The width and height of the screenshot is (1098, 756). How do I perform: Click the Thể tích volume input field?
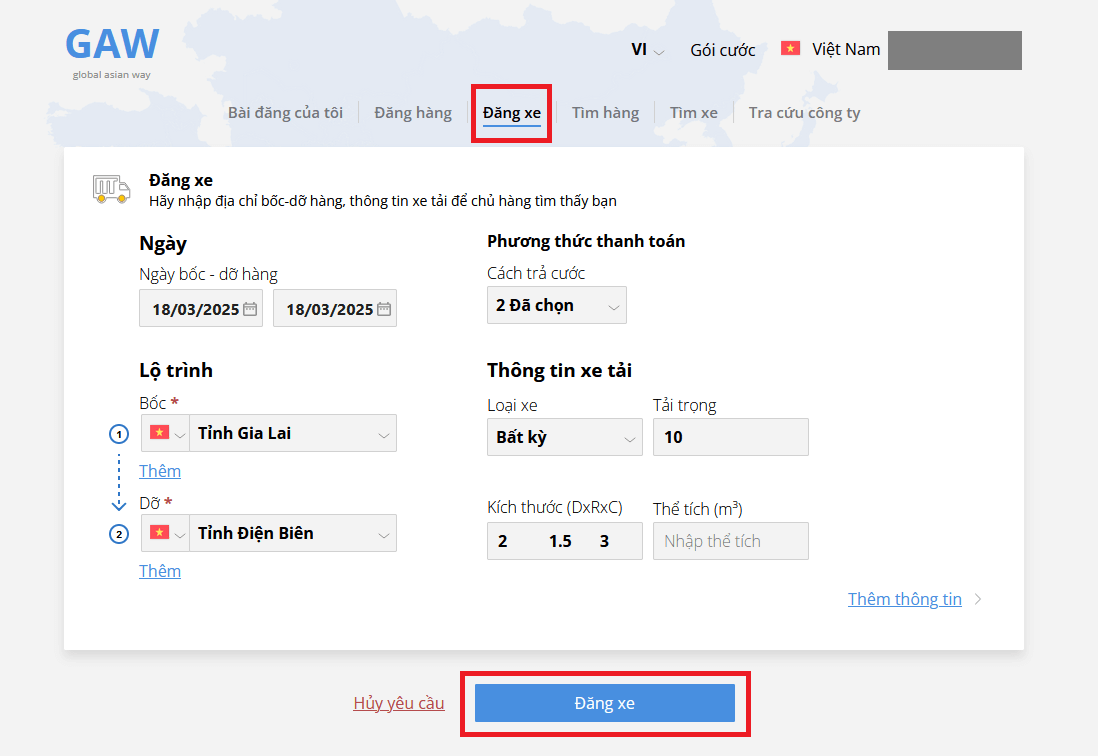click(x=730, y=541)
